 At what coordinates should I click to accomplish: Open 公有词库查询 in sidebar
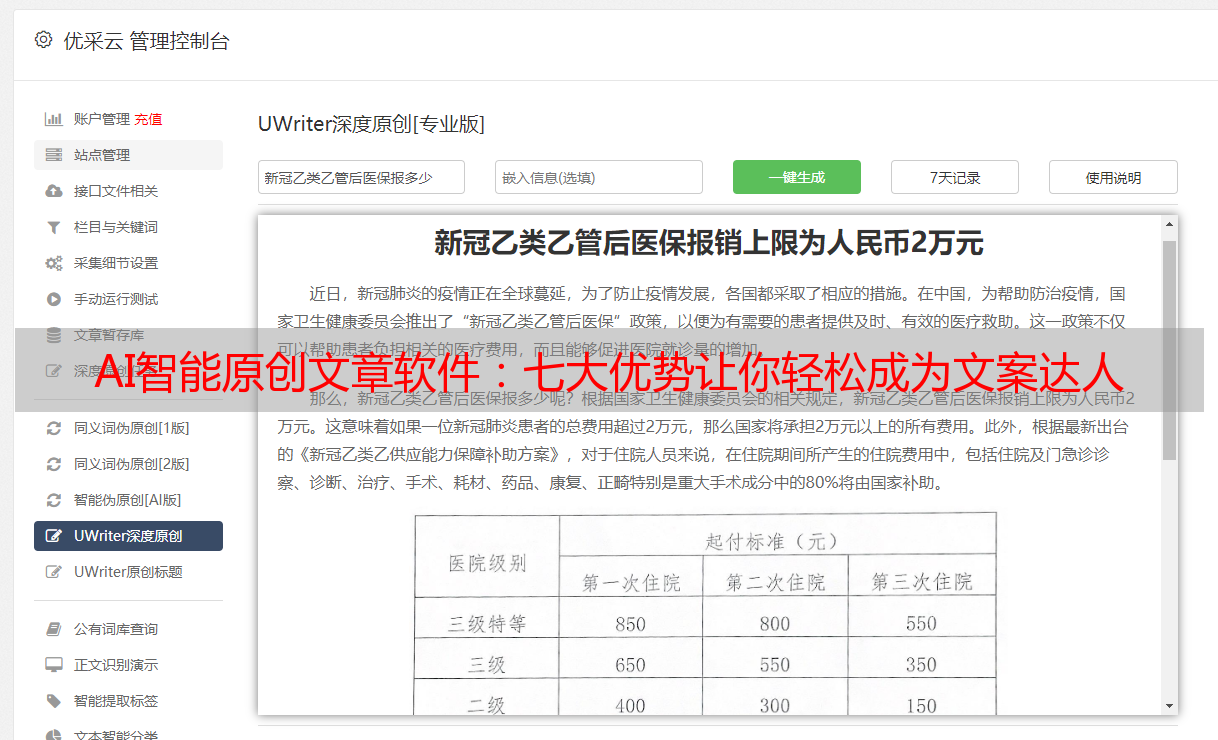coord(128,629)
